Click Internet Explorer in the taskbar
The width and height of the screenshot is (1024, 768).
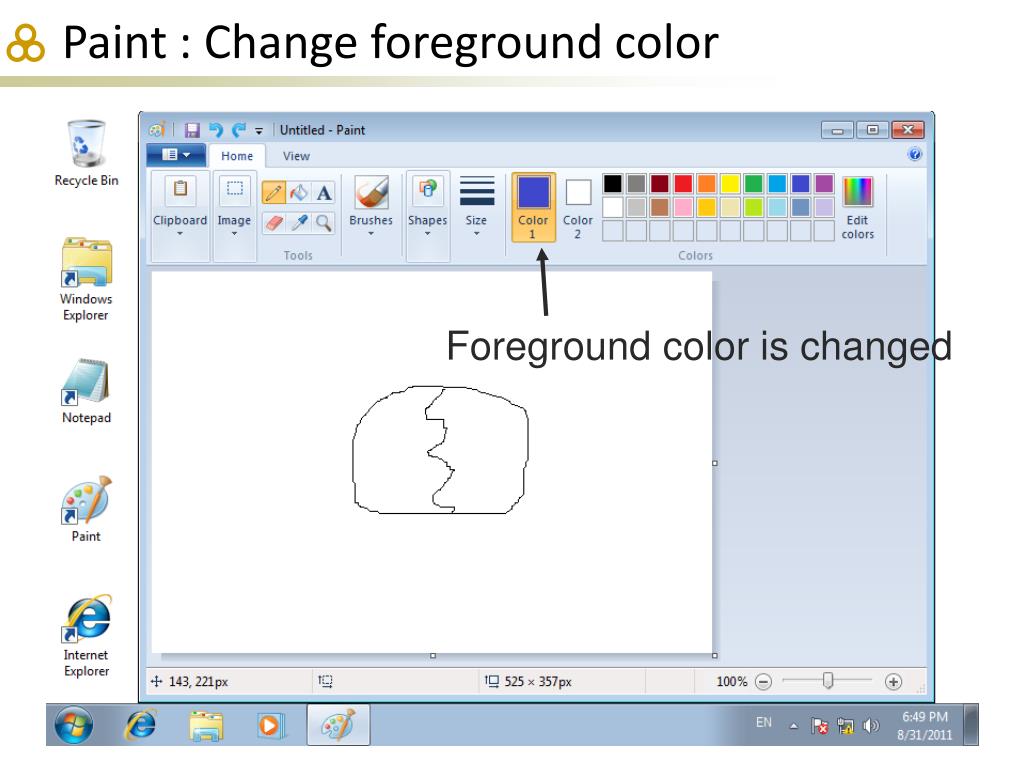coord(140,725)
